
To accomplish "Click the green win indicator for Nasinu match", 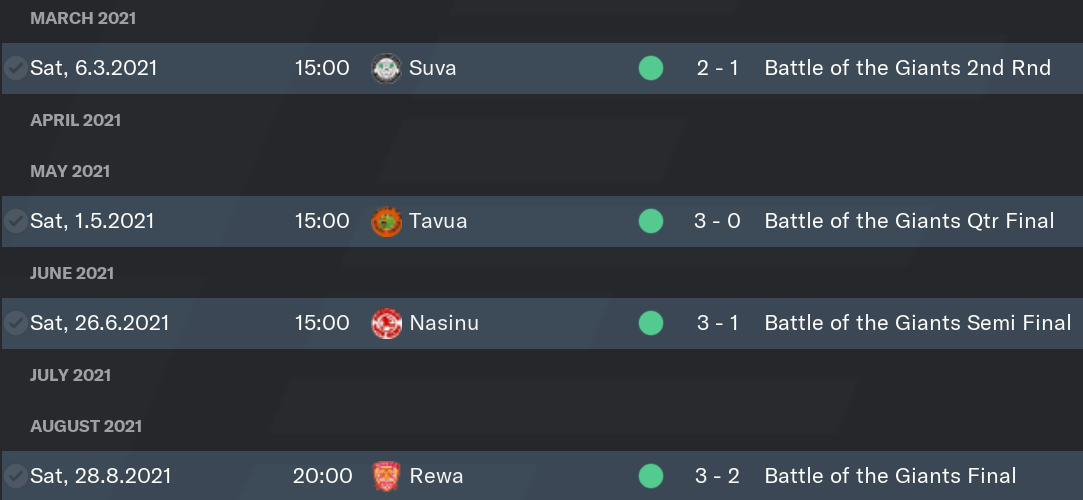I will point(651,323).
